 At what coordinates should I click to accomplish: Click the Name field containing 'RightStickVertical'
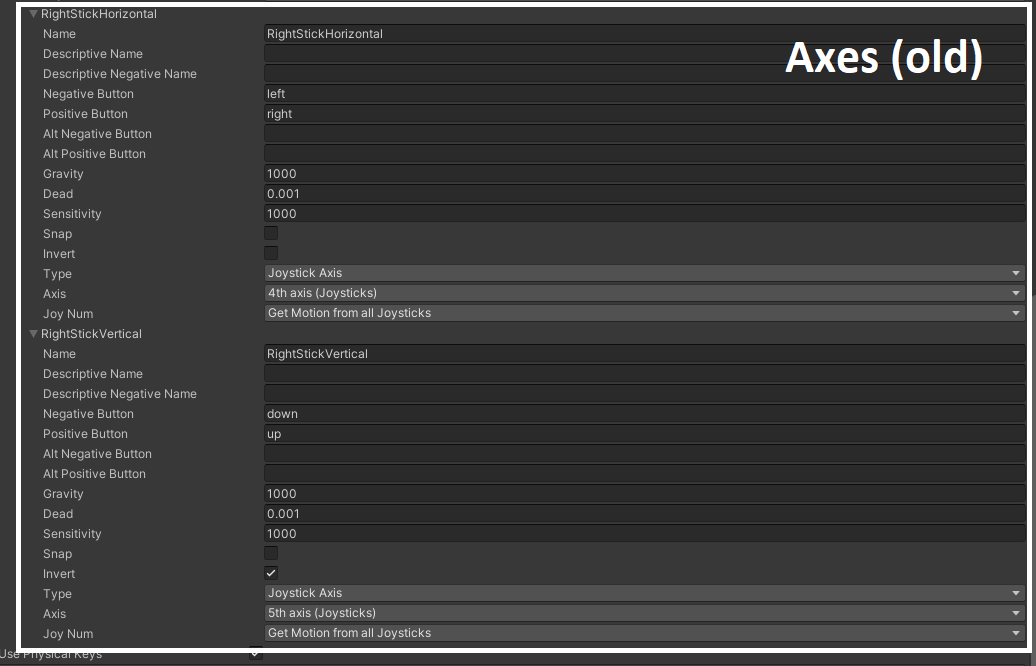point(644,354)
